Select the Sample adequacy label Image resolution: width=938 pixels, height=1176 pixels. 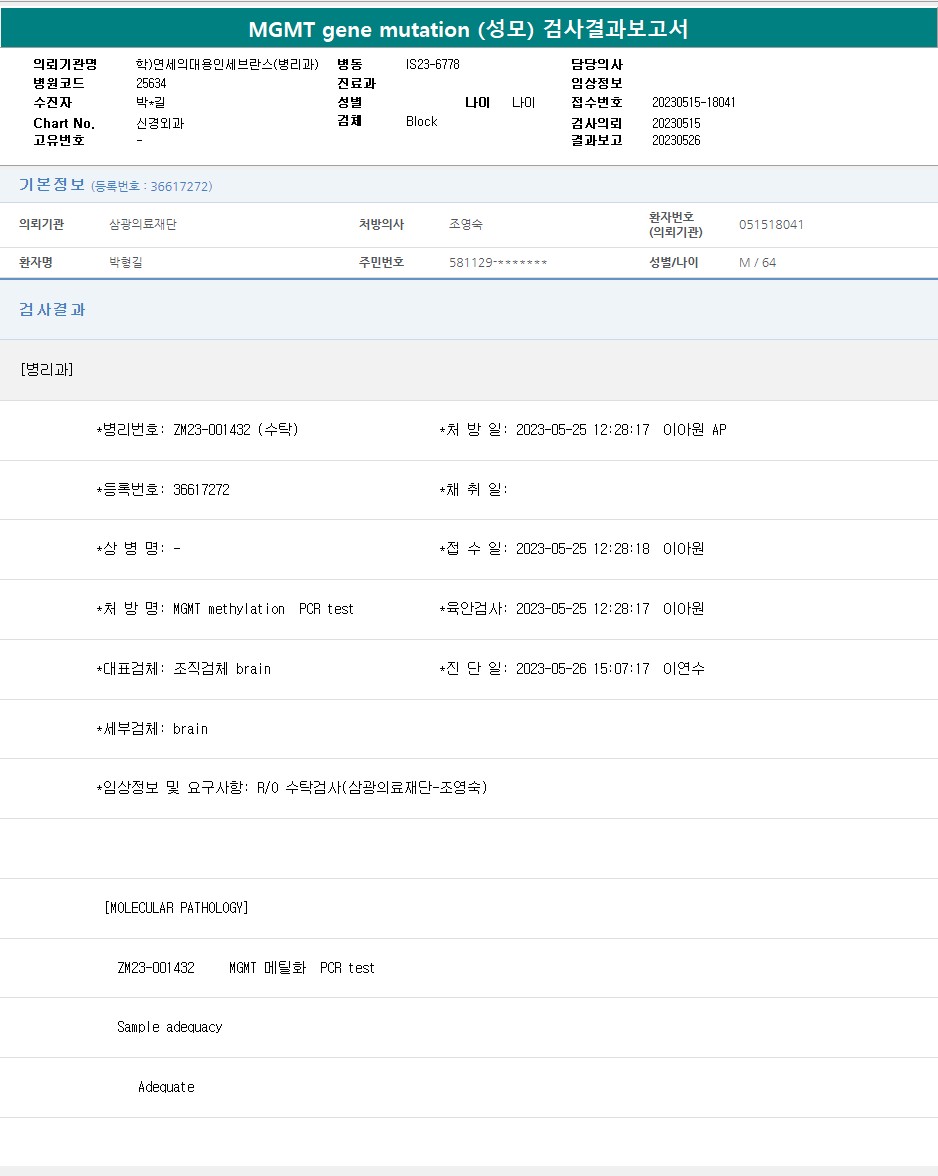tap(169, 1027)
